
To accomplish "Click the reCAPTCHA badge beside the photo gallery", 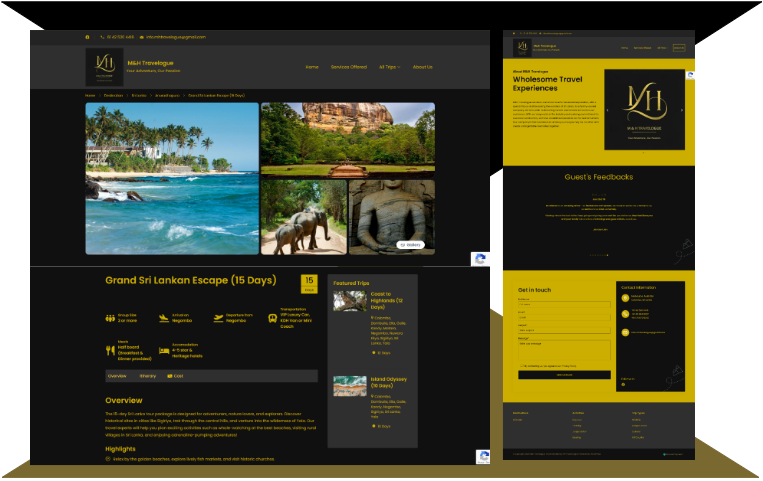I will [480, 259].
